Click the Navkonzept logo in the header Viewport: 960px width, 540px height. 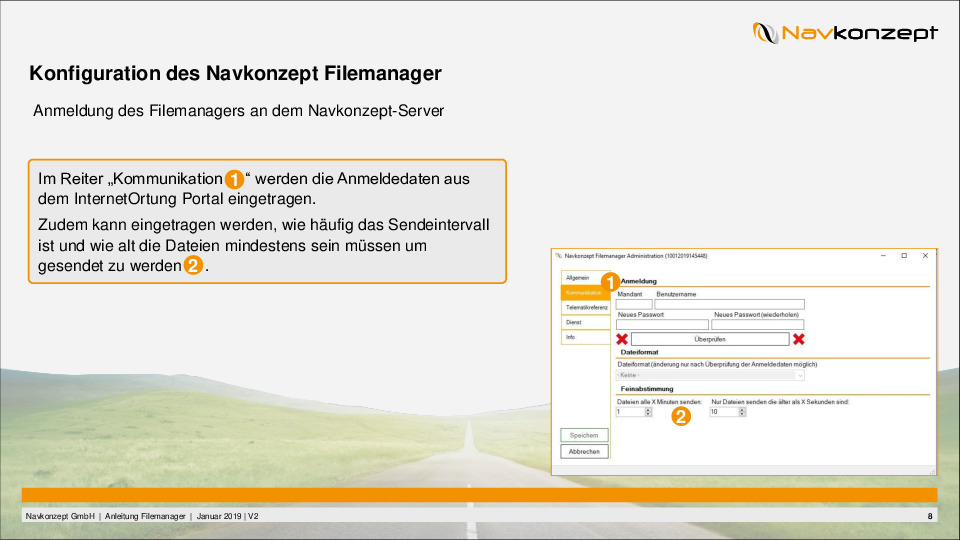coord(845,33)
